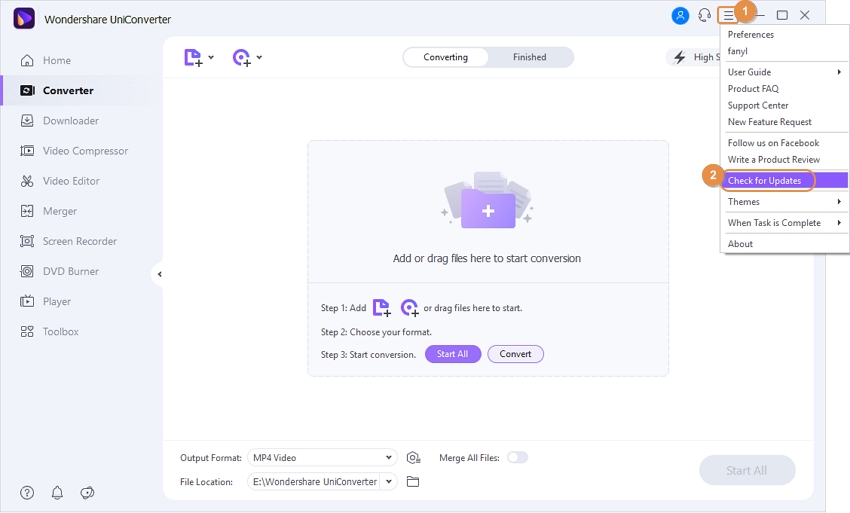Click the help question mark icon

[x=27, y=492]
